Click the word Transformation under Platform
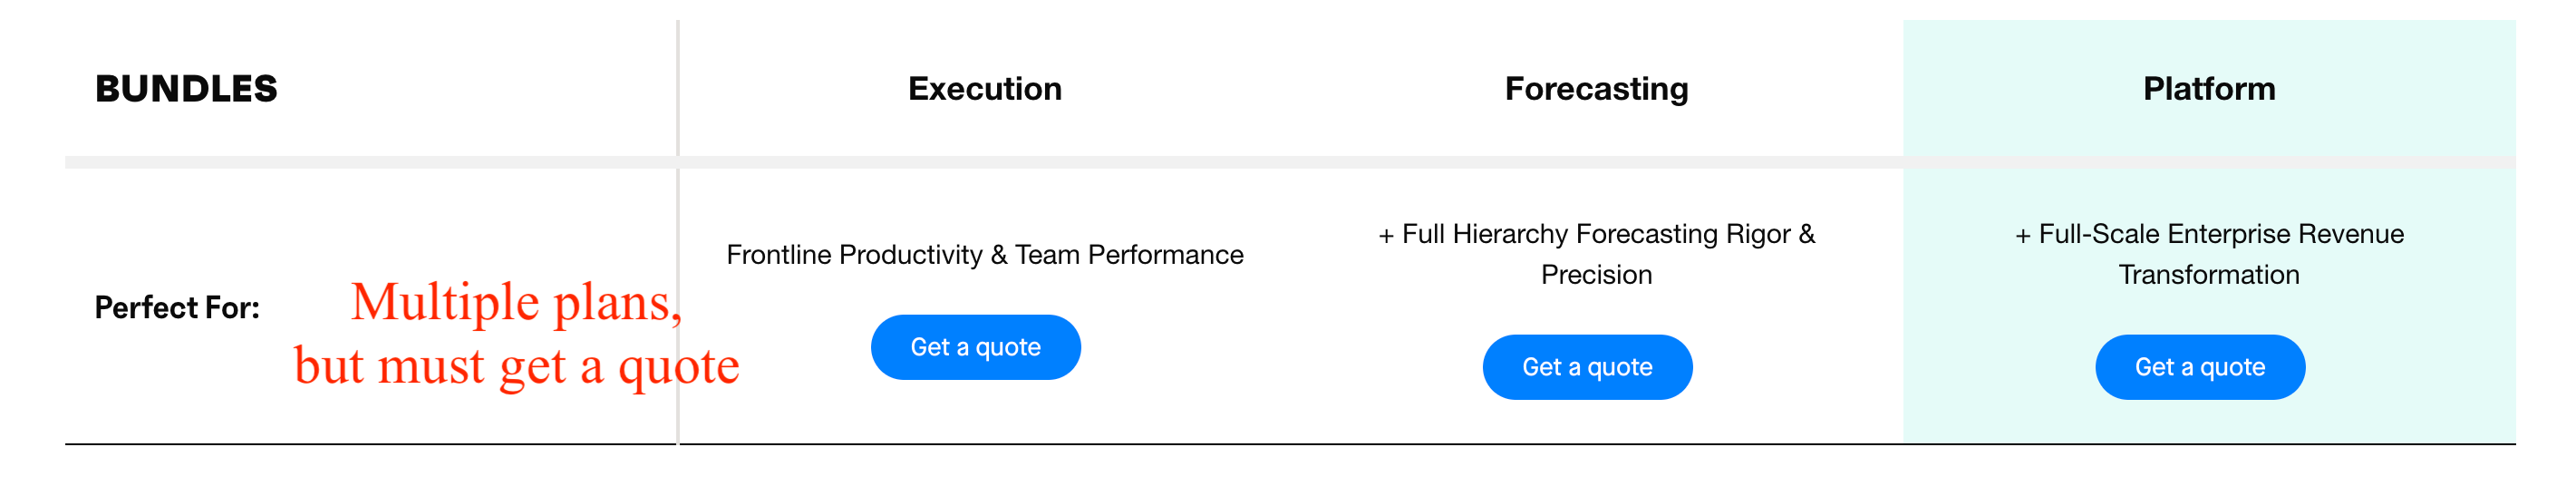Screen dimensions: 2576x486 [x=2209, y=275]
